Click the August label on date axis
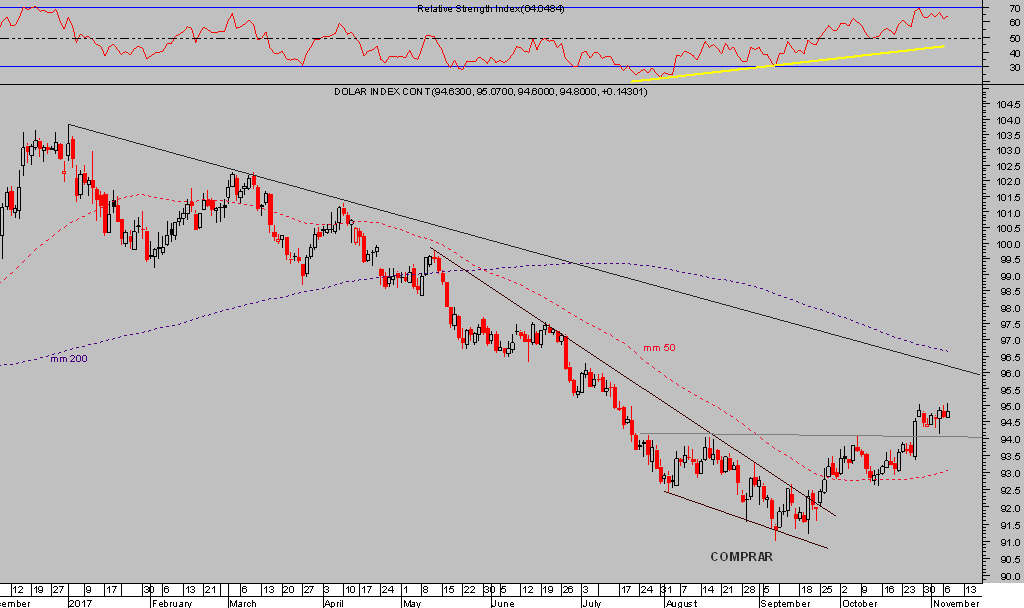Screen dimensions: 1024x608 click(680, 603)
